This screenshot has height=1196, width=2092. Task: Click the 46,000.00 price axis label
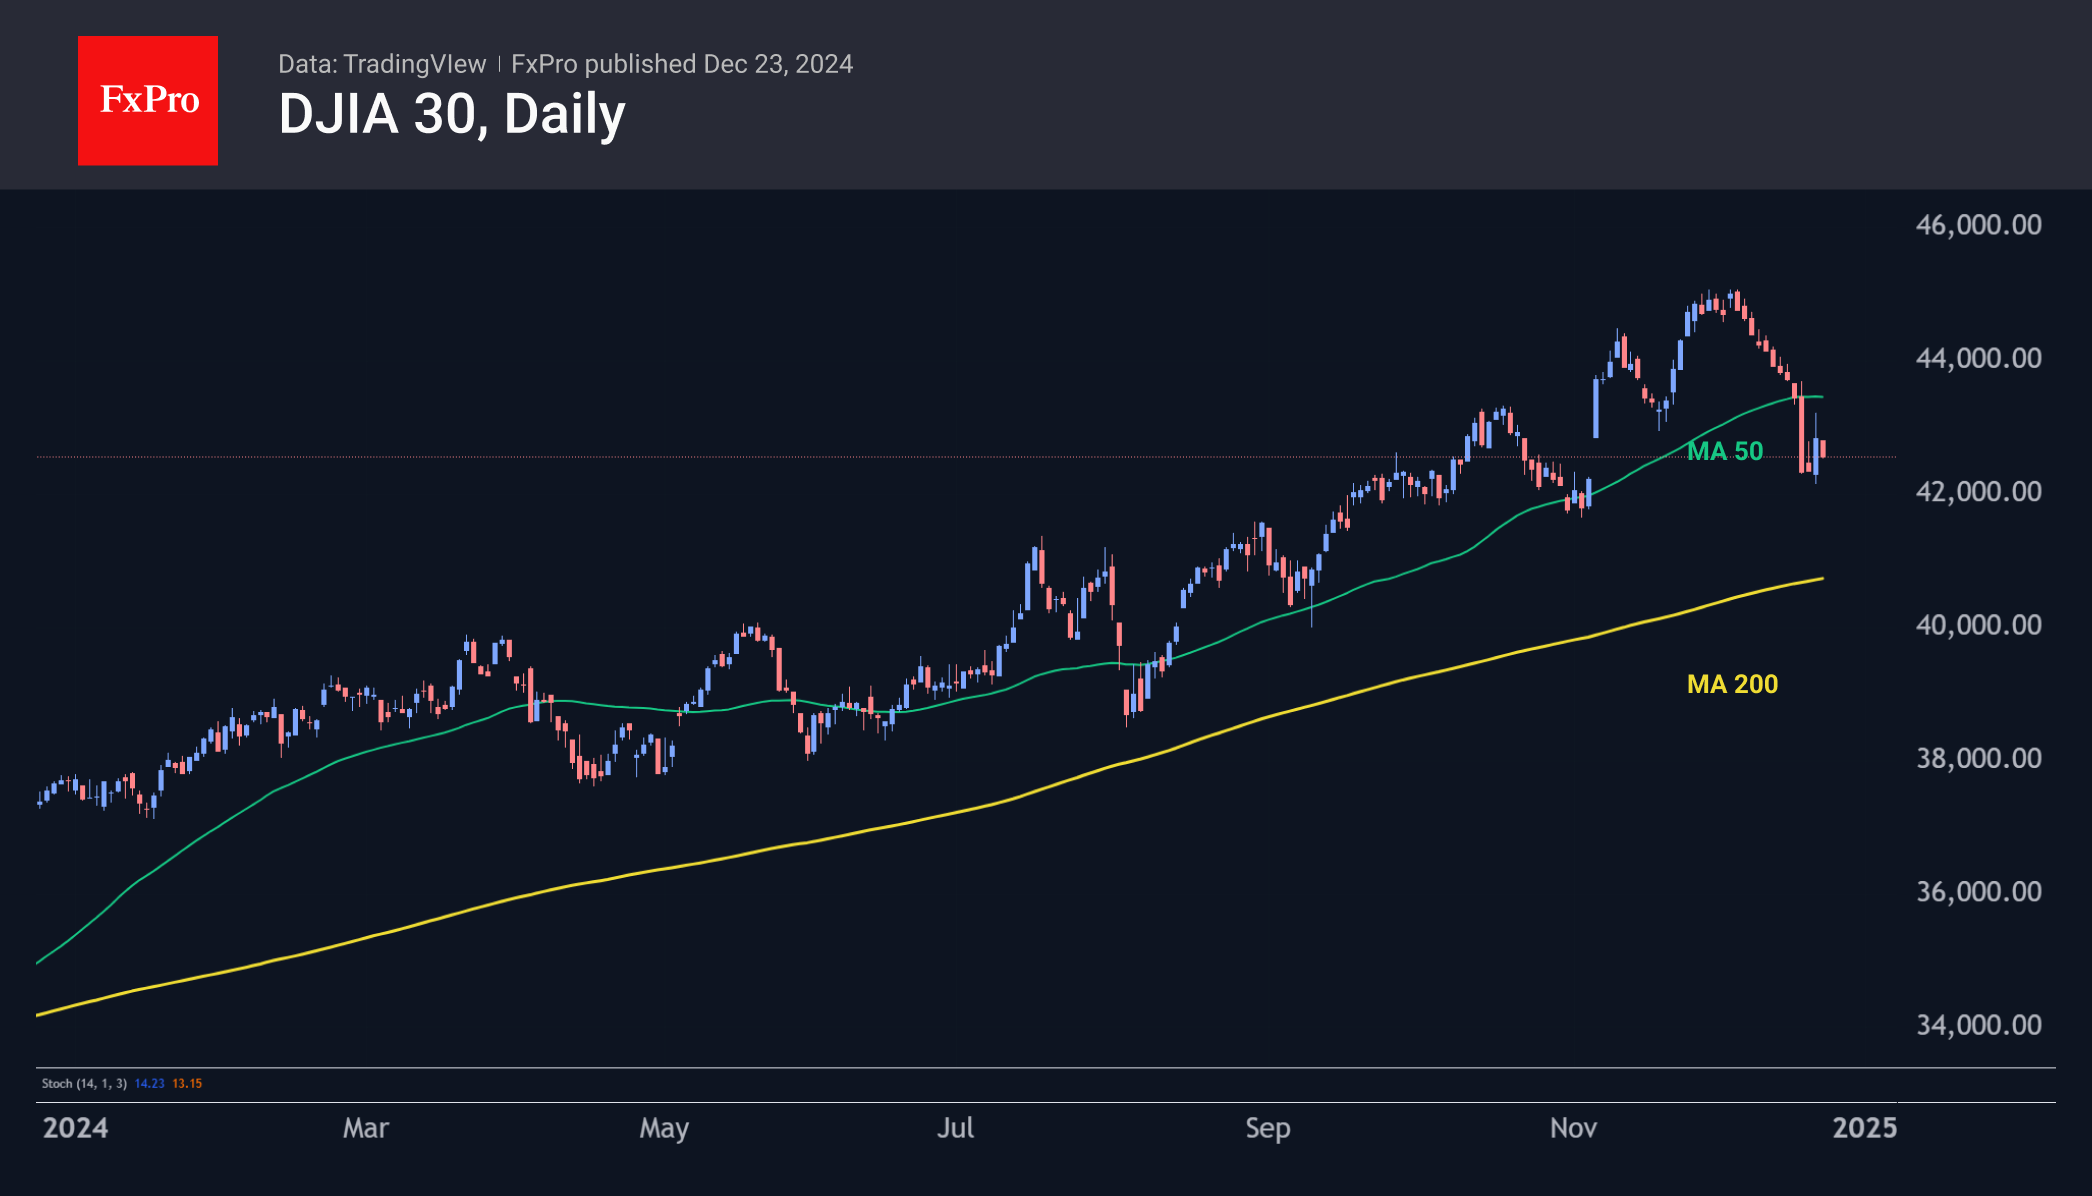pyautogui.click(x=1978, y=225)
